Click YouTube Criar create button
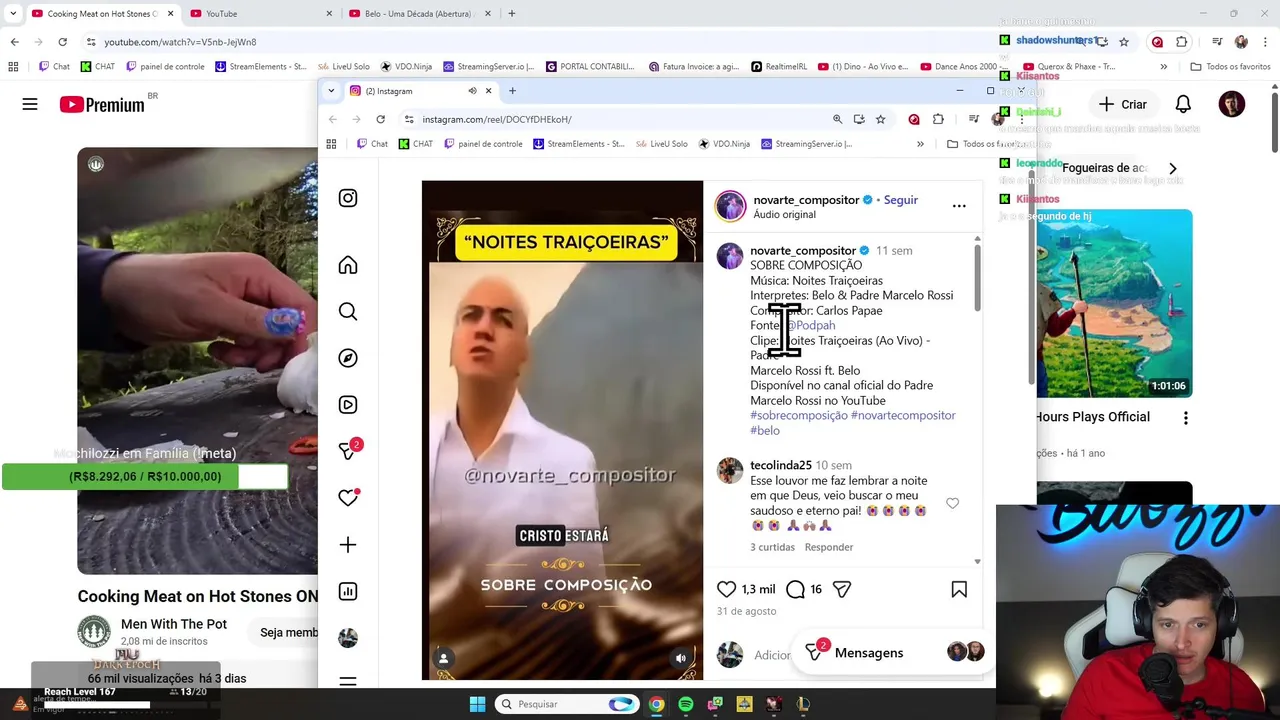Viewport: 1280px width, 720px height. [1122, 104]
